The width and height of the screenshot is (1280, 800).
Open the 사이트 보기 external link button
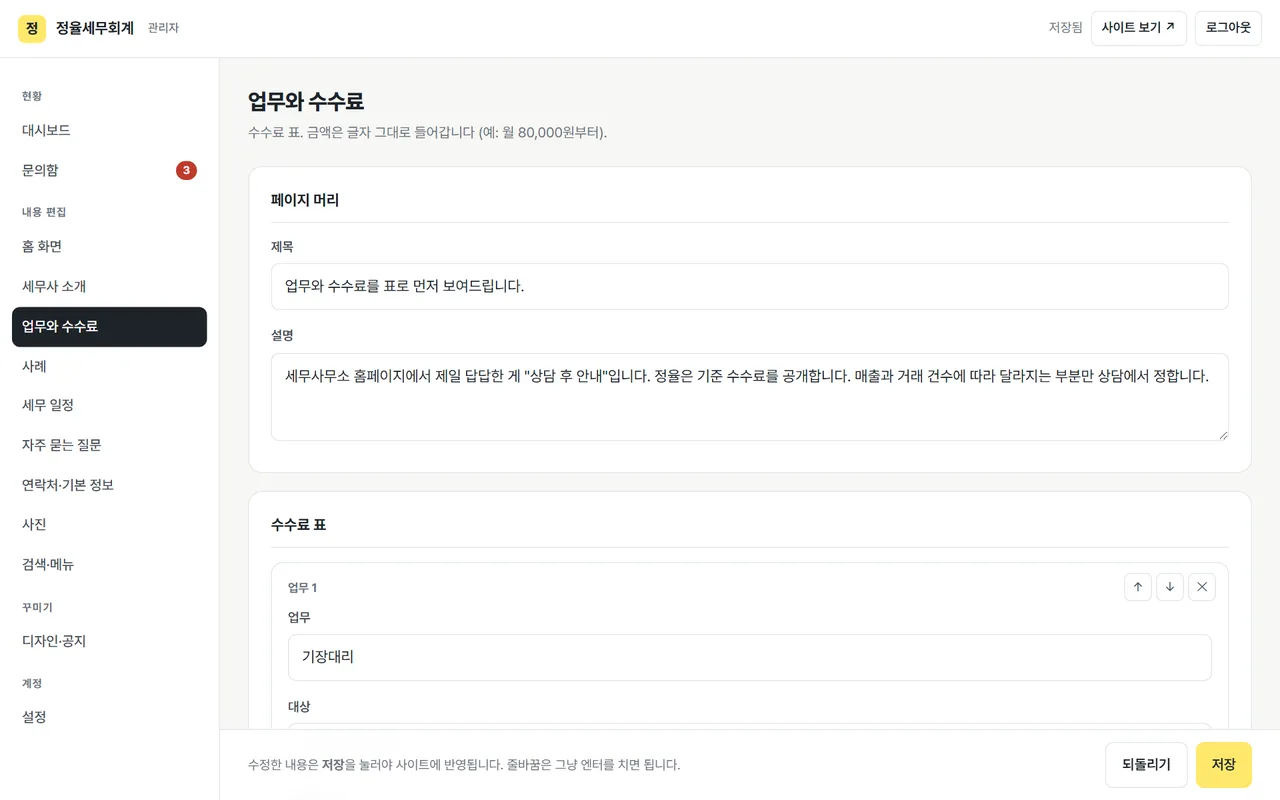click(x=1139, y=28)
